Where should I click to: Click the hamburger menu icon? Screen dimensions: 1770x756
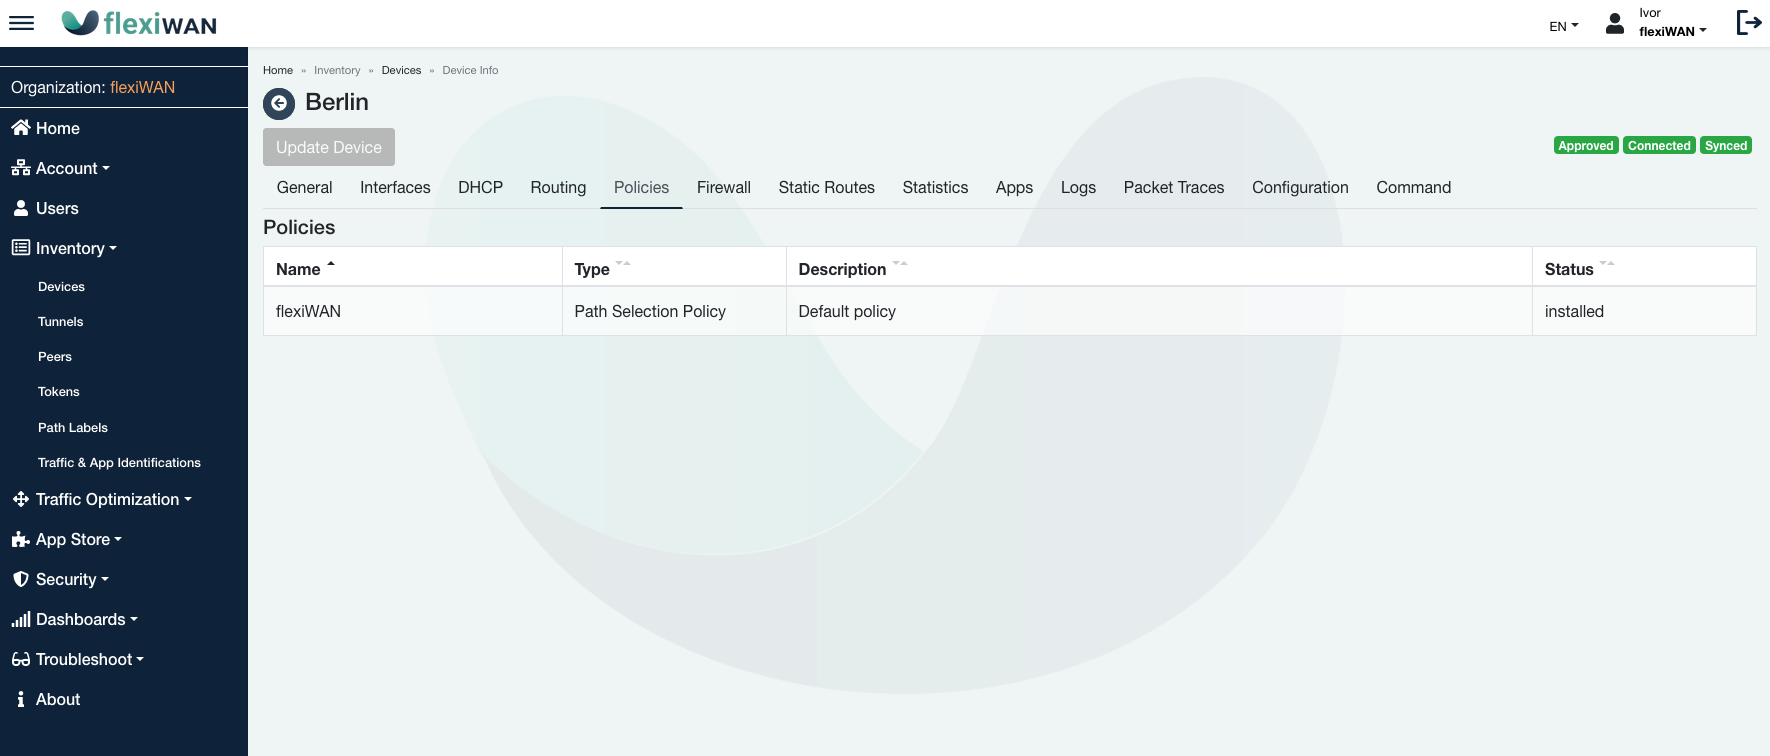21,23
